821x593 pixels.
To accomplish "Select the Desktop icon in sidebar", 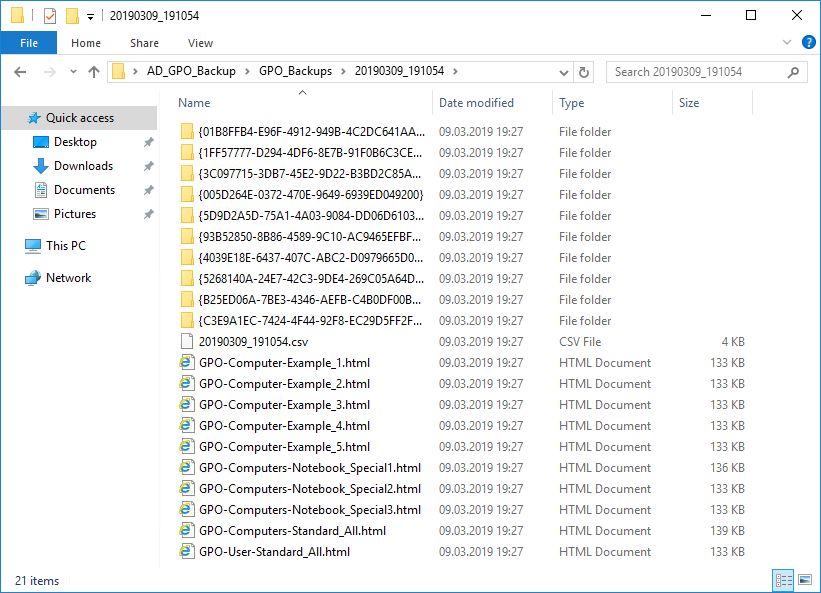I will click(x=41, y=142).
